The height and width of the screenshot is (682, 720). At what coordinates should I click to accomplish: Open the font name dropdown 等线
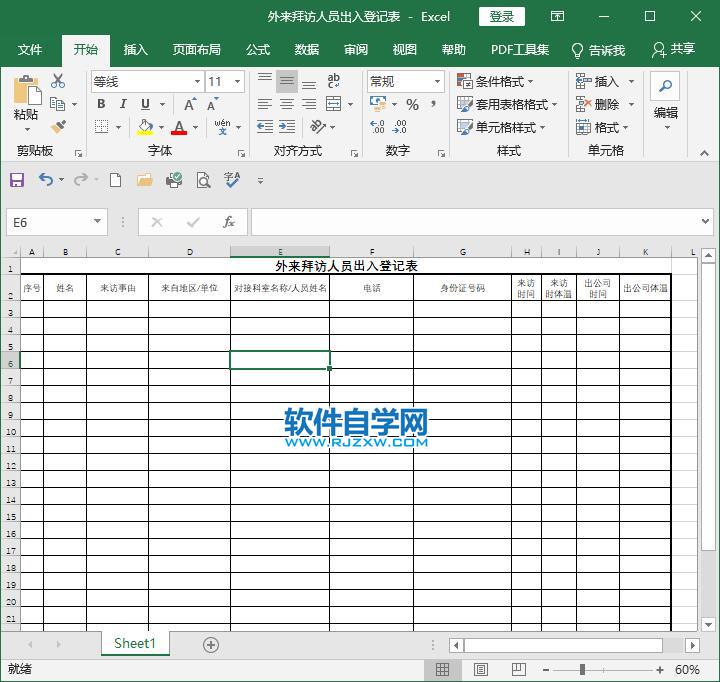coord(197,82)
